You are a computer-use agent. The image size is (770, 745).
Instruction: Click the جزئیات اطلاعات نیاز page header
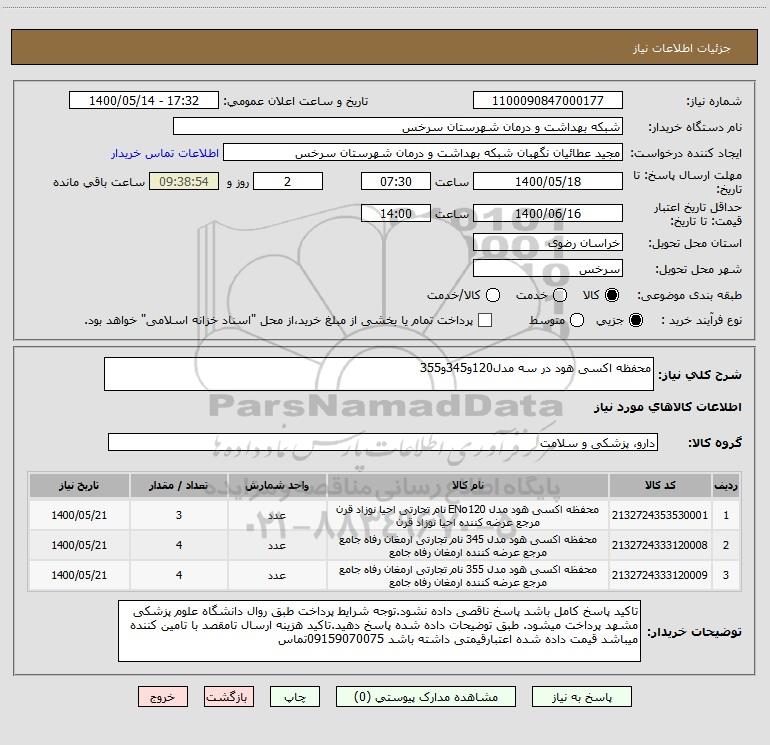coord(681,48)
